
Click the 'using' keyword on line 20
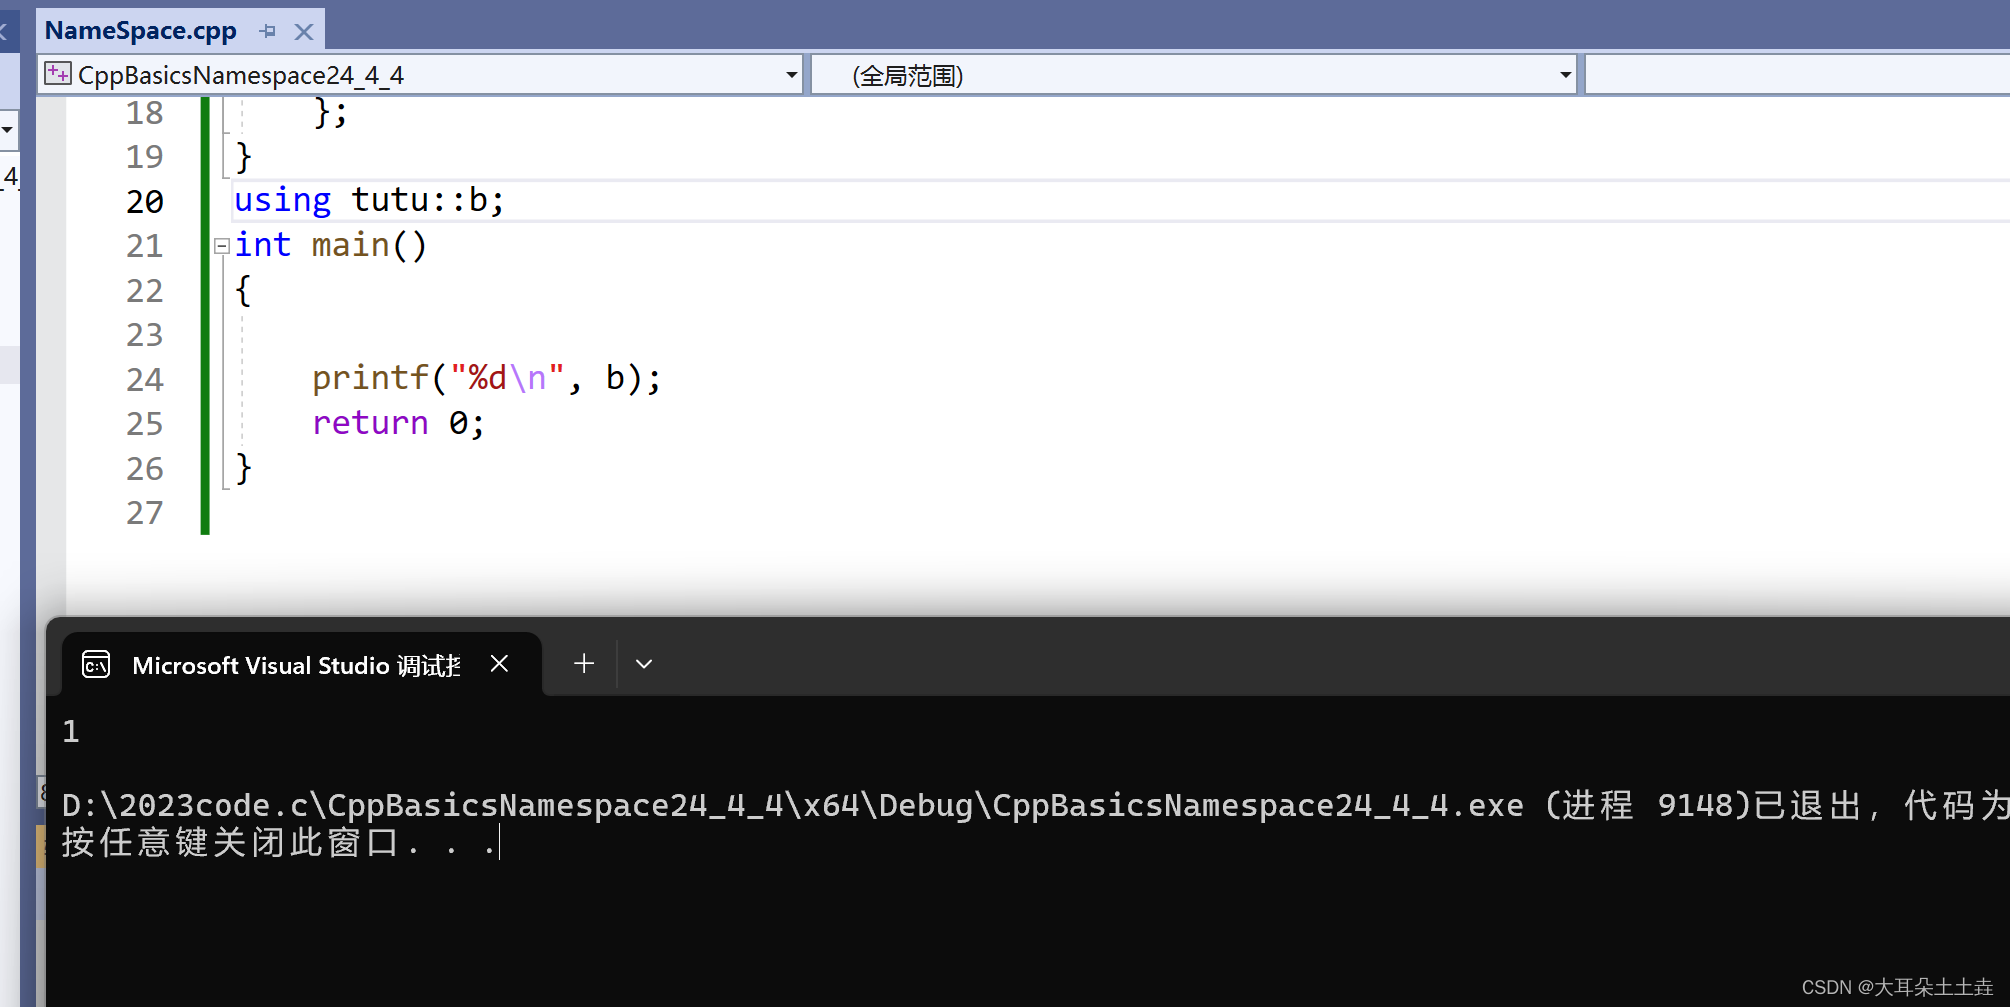(x=282, y=200)
